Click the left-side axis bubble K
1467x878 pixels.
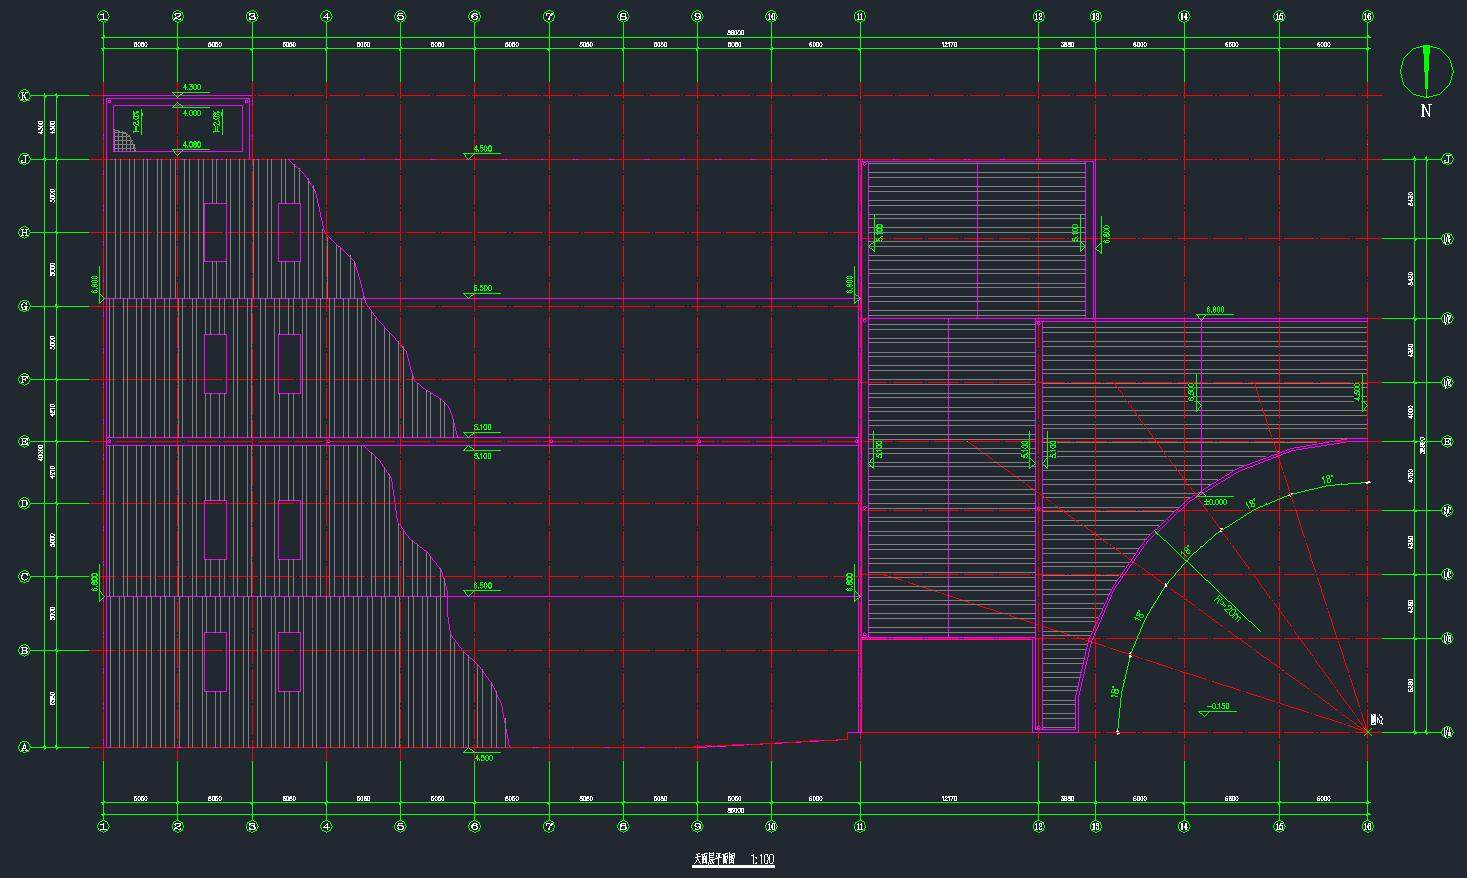pos(25,96)
